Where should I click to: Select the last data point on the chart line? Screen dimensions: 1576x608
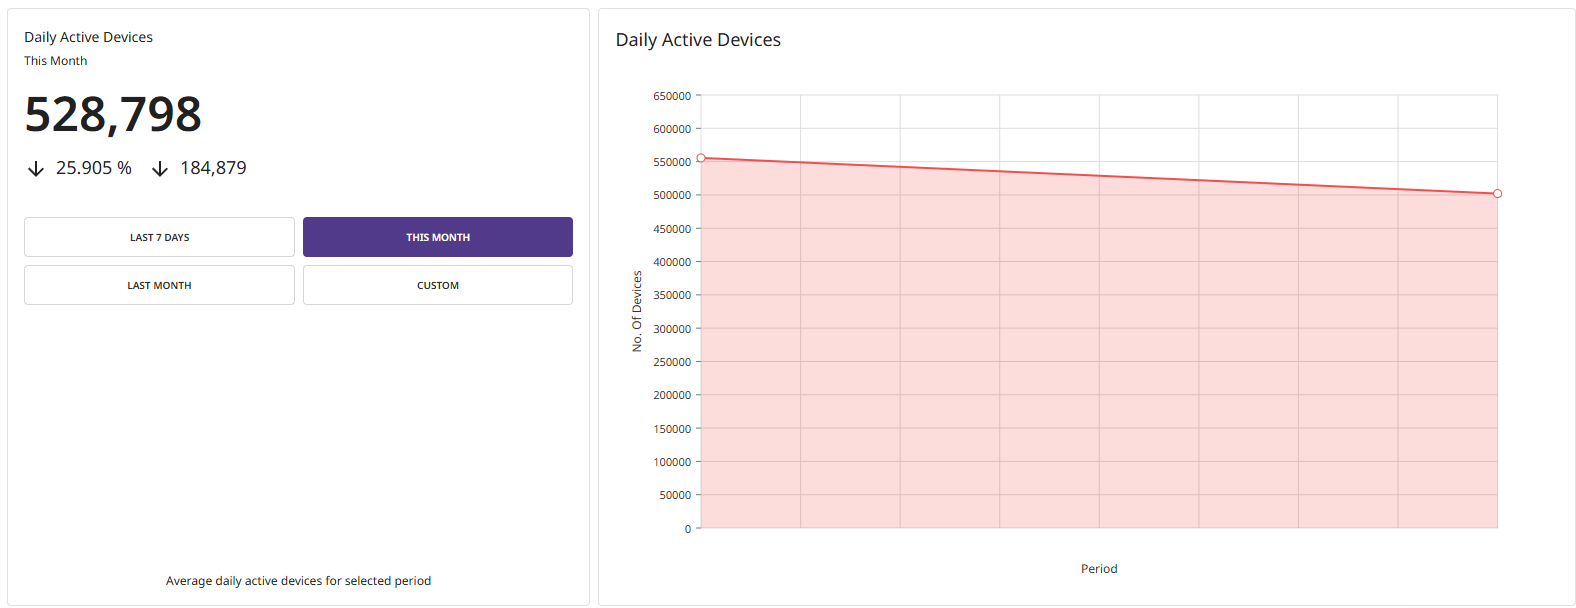[1496, 193]
